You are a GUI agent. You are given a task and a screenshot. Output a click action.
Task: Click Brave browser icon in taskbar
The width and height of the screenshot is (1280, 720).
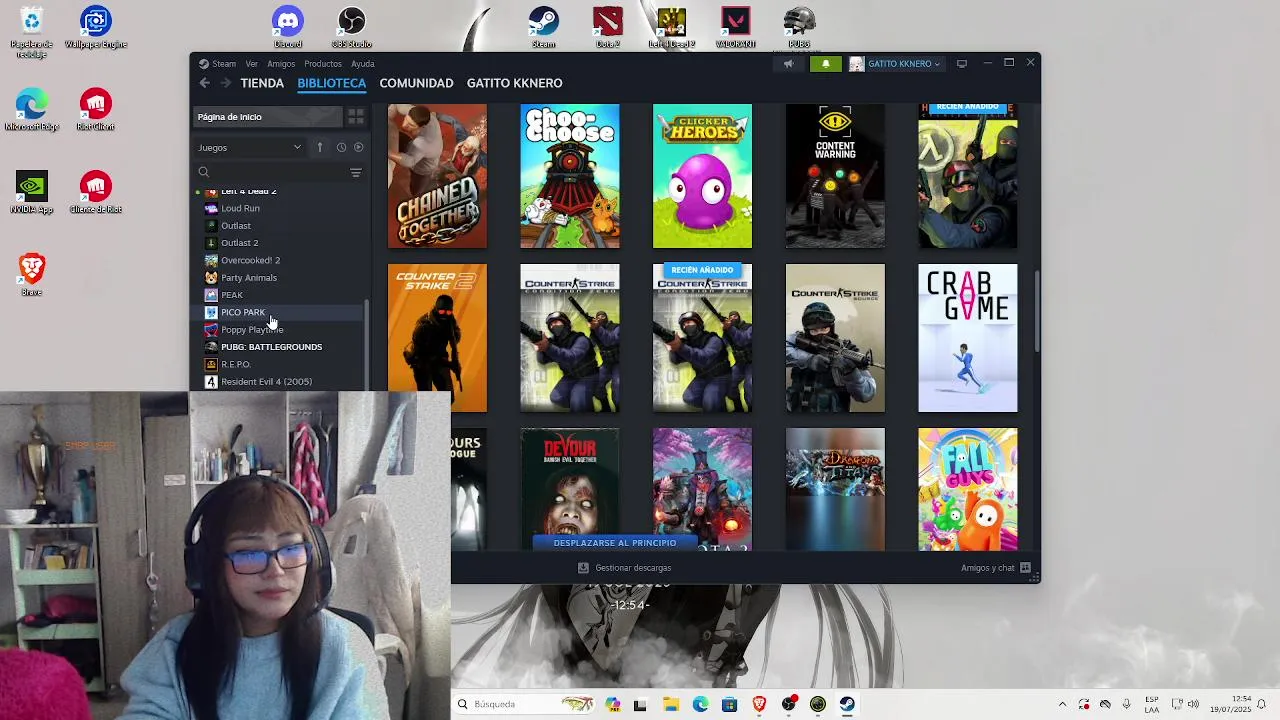(759, 704)
